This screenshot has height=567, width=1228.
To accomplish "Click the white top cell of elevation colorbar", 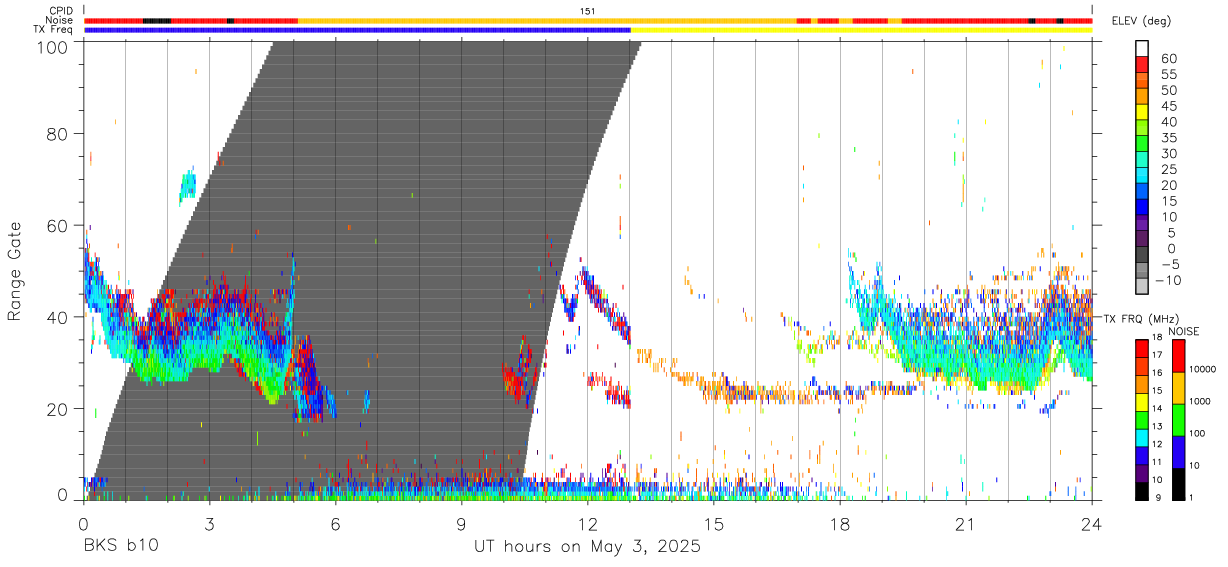I will coord(1143,48).
